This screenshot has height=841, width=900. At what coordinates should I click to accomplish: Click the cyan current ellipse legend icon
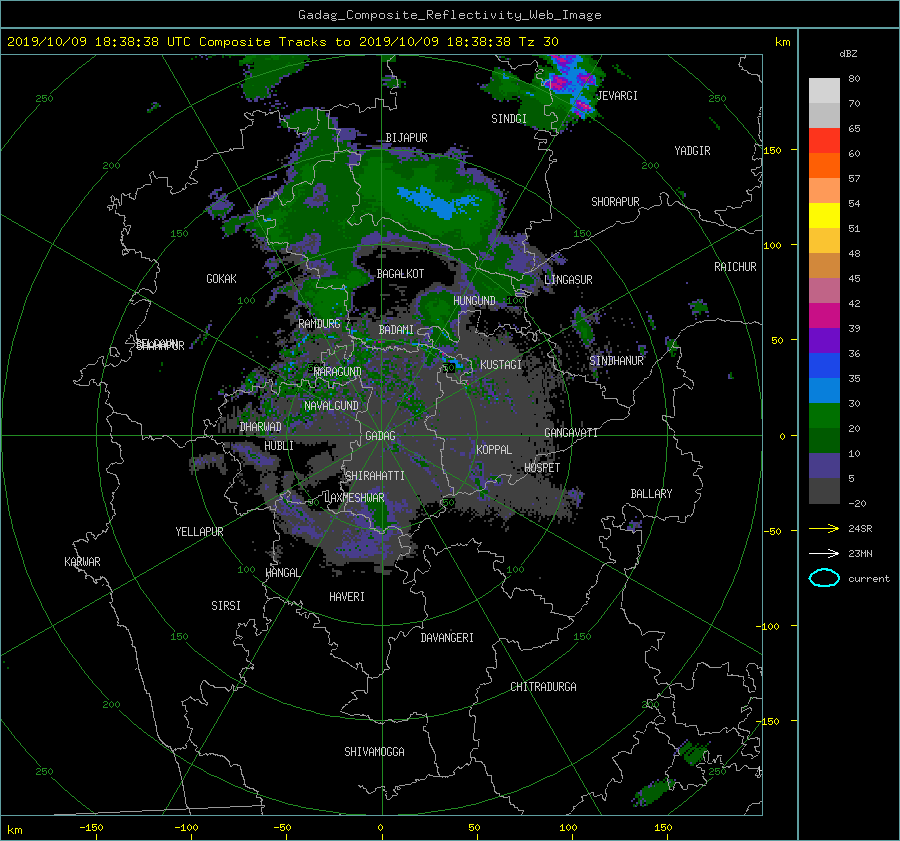824,578
